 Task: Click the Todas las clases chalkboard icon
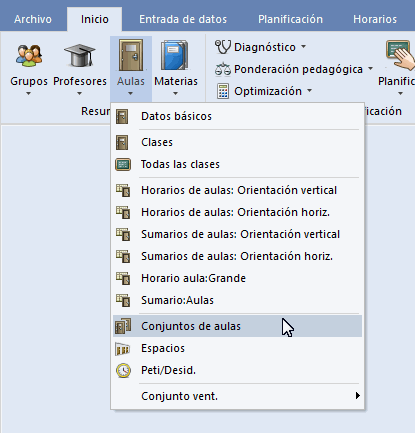(x=123, y=164)
